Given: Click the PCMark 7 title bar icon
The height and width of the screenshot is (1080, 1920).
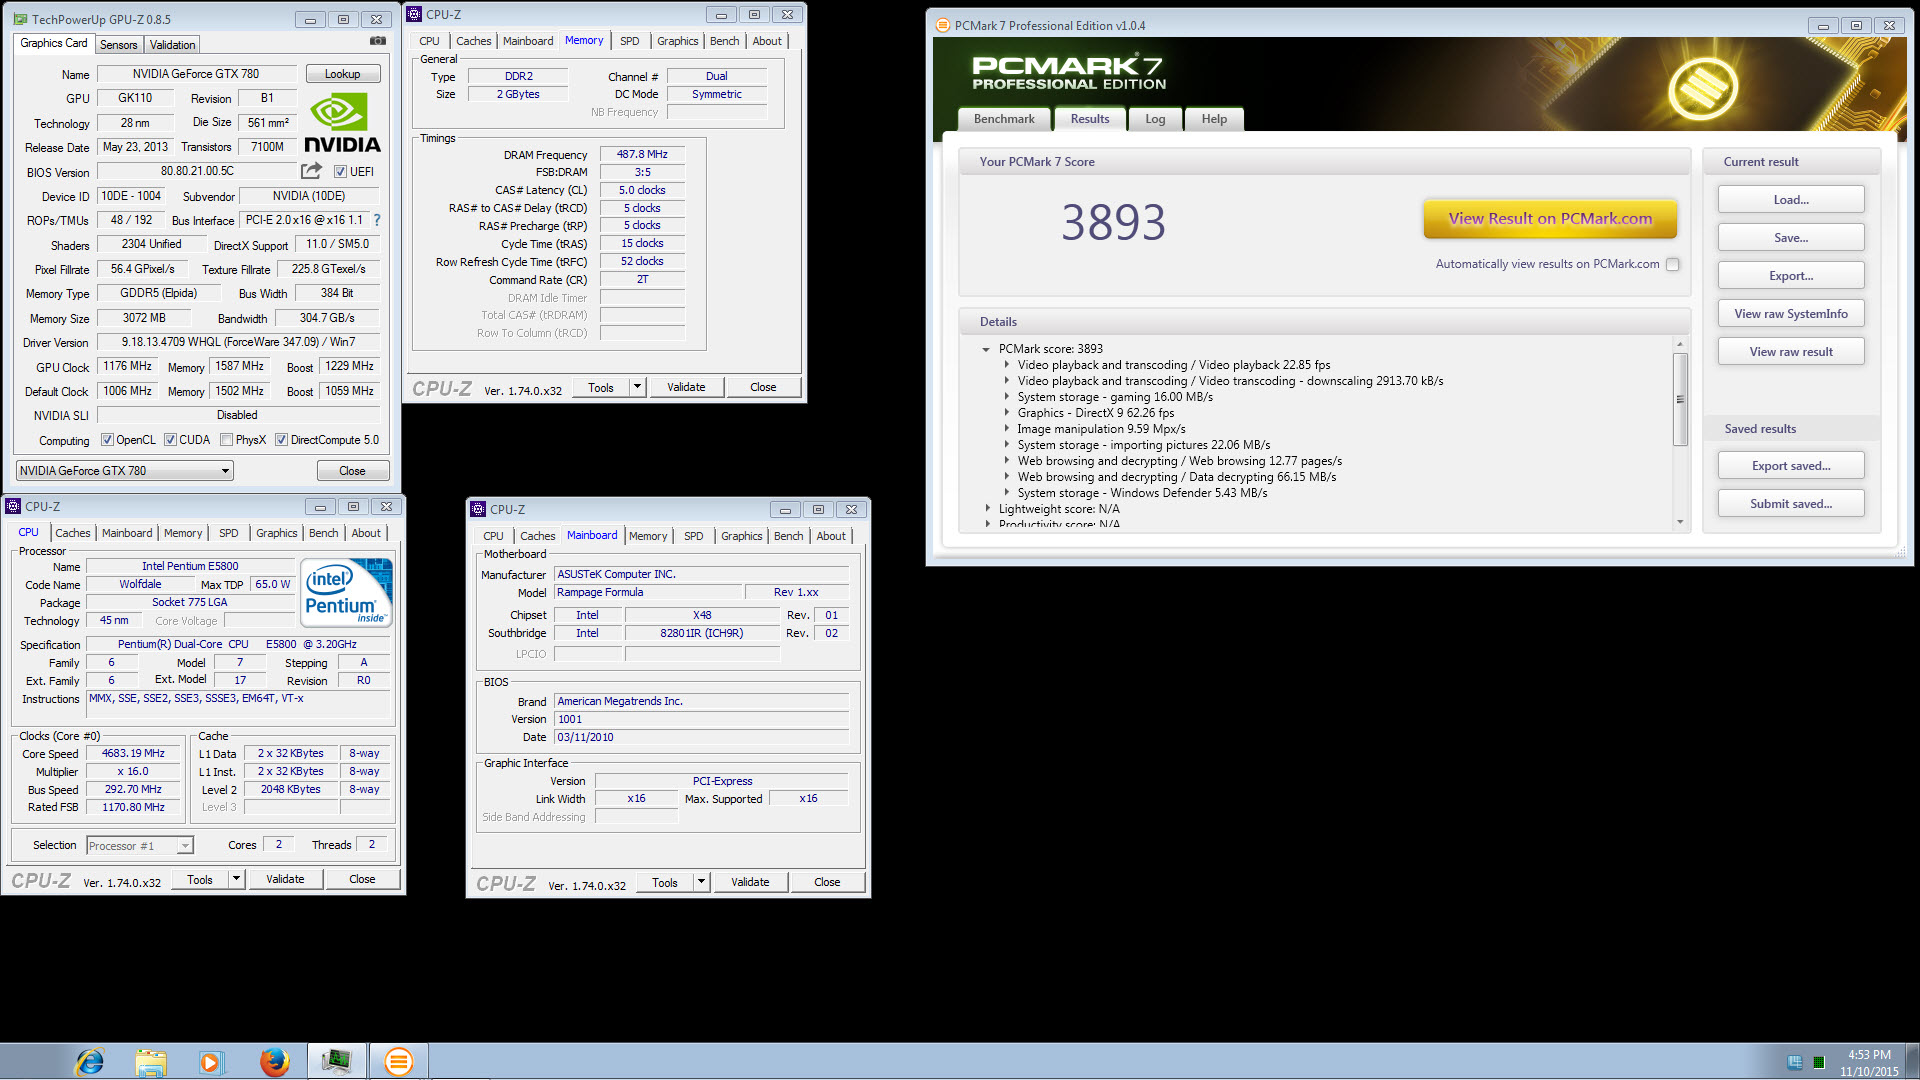Looking at the screenshot, I should [942, 25].
